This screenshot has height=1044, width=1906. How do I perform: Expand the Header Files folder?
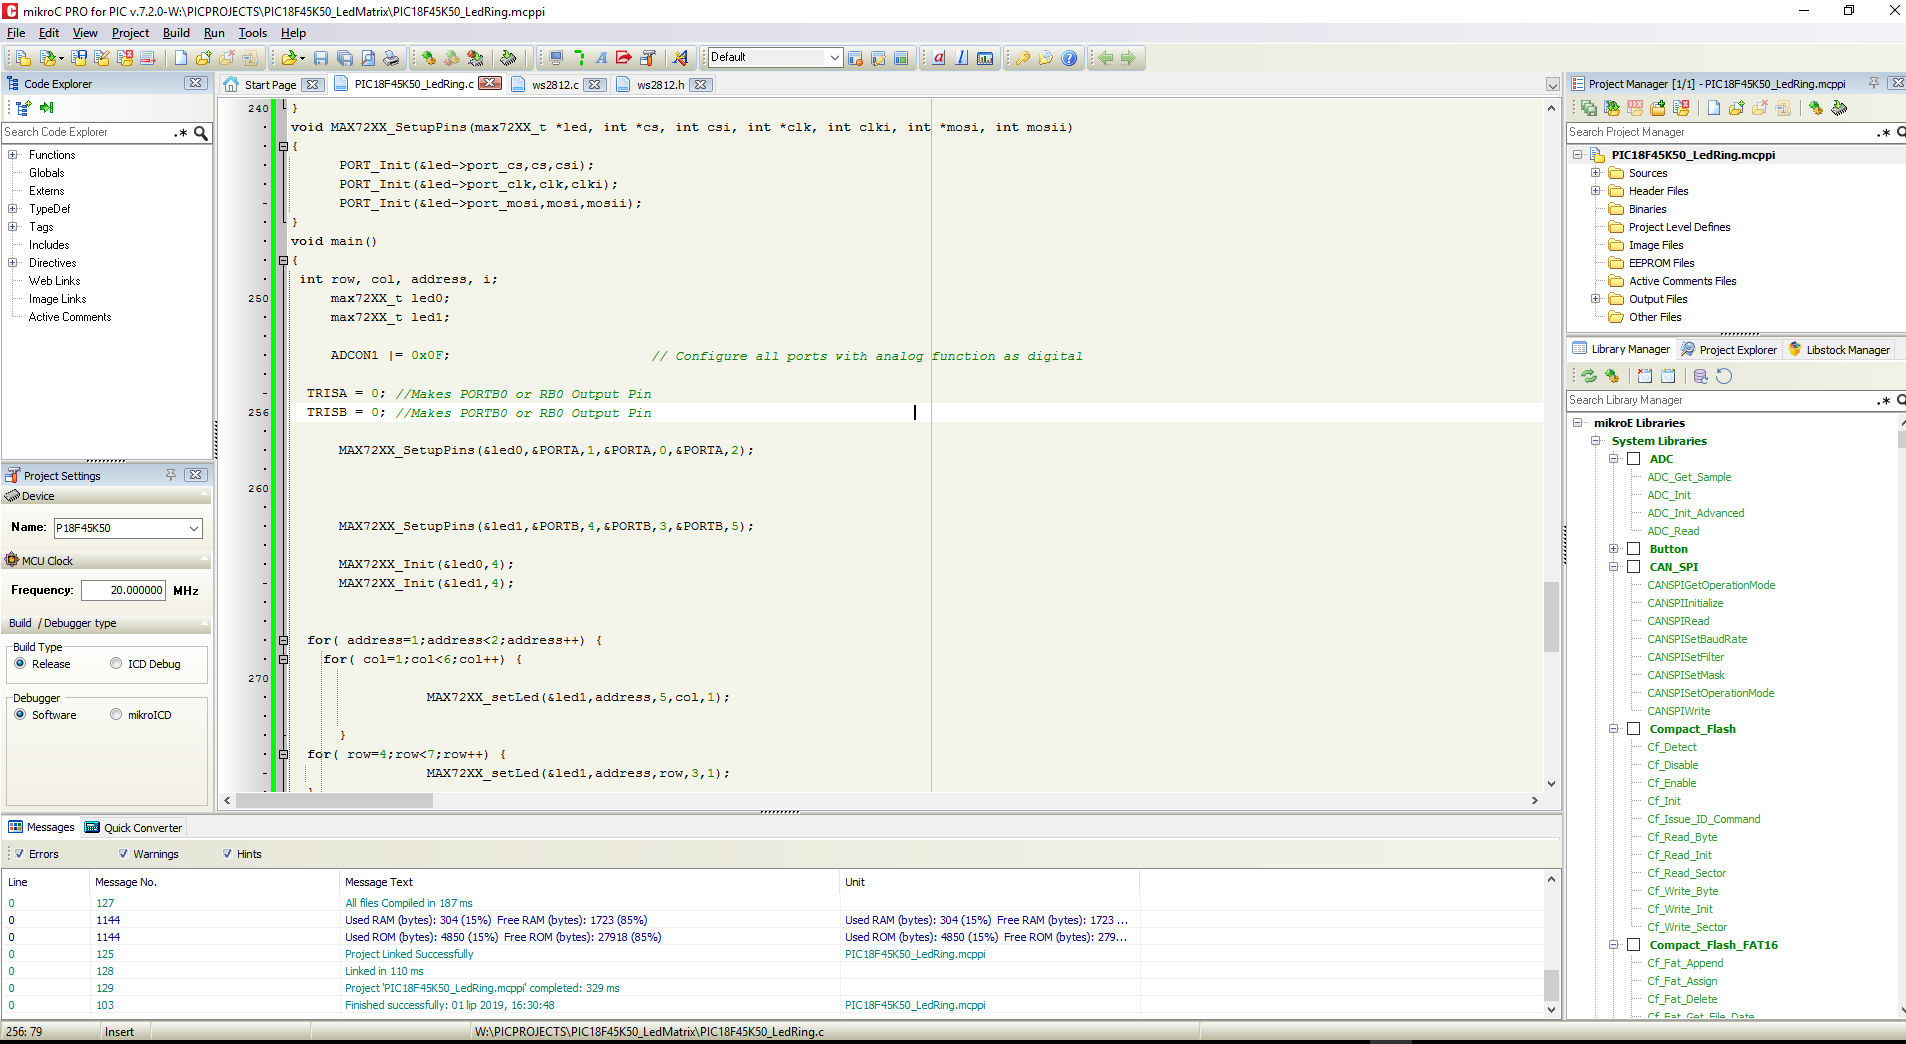(1596, 191)
